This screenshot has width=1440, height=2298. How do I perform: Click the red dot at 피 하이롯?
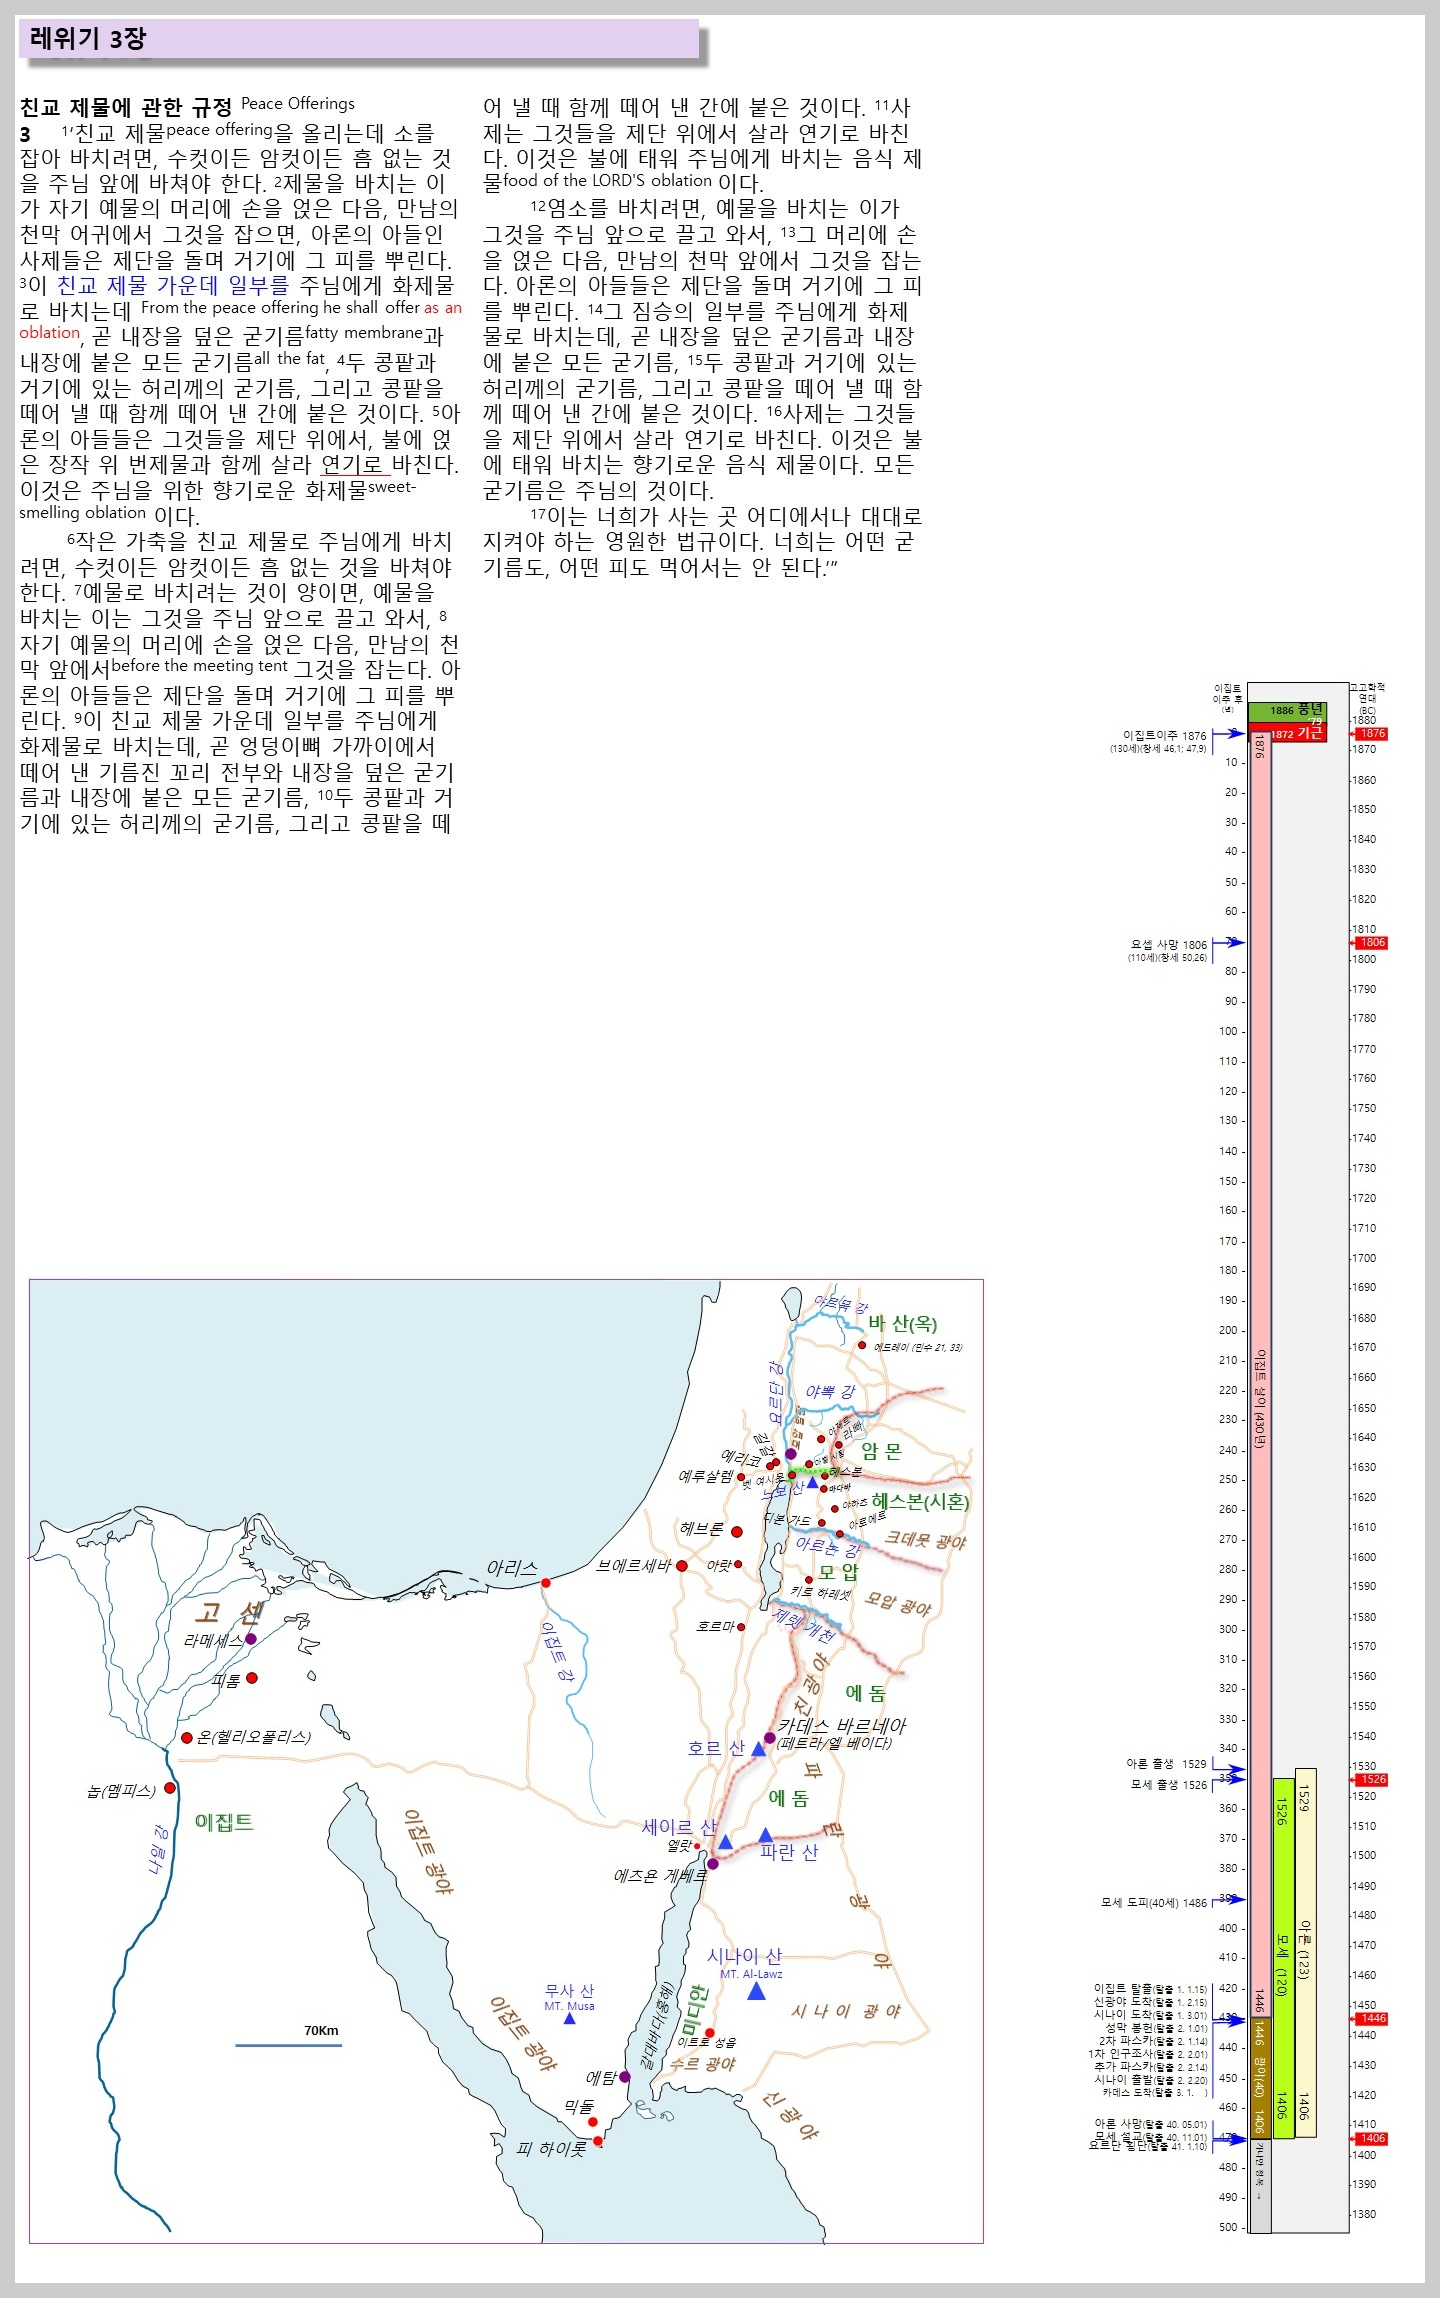tap(598, 2141)
